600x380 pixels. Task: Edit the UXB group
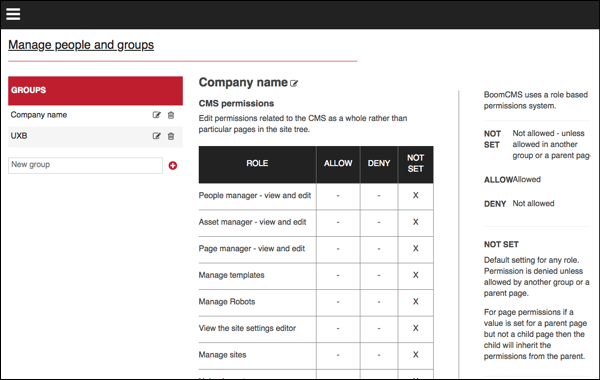click(x=157, y=136)
